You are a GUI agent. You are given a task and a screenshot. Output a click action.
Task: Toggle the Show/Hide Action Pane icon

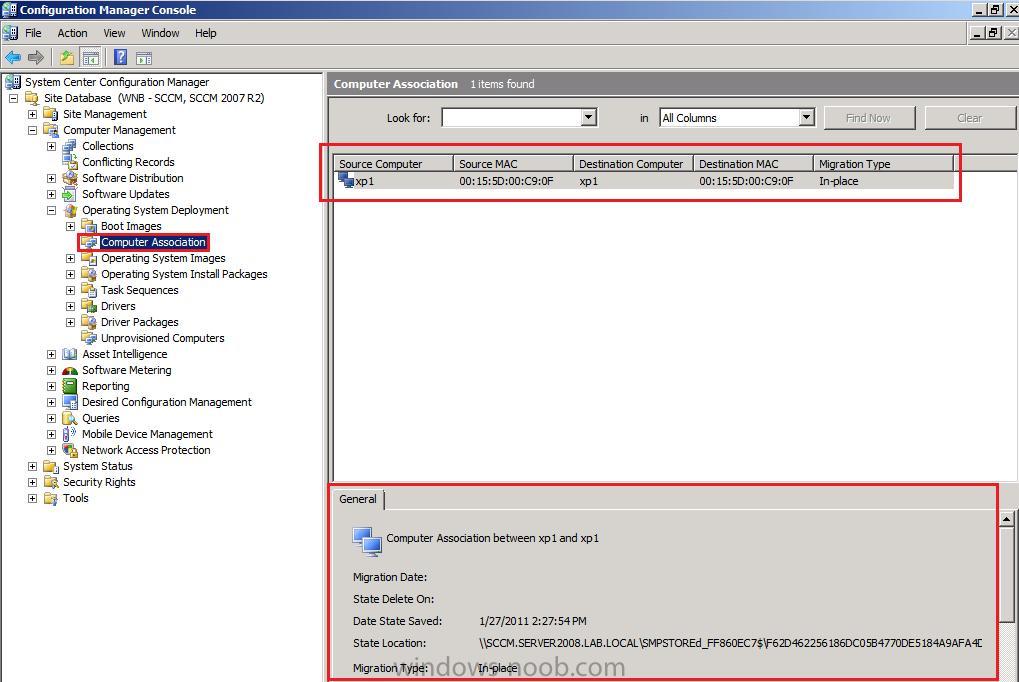point(144,58)
